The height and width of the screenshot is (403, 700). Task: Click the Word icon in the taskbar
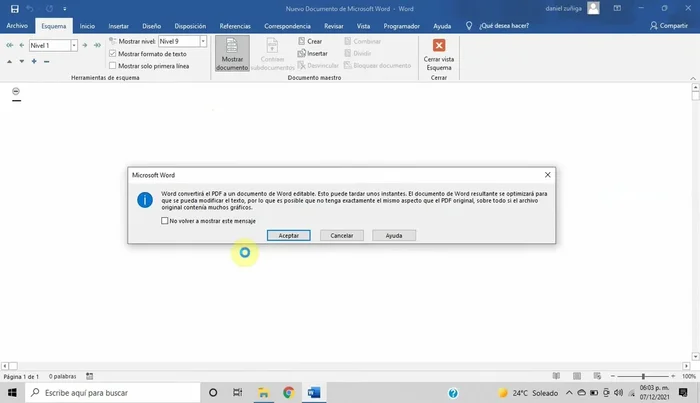[313, 393]
